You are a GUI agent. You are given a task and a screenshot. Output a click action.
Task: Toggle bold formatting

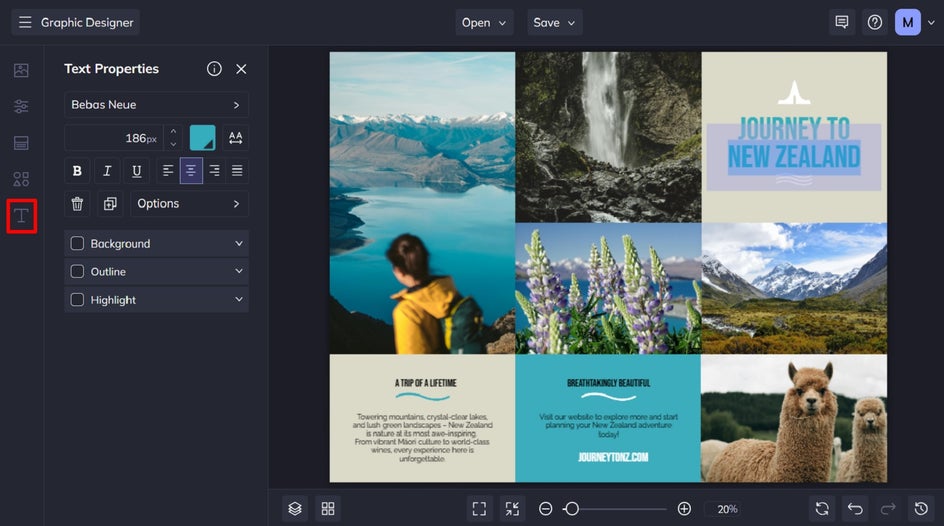tap(77, 171)
